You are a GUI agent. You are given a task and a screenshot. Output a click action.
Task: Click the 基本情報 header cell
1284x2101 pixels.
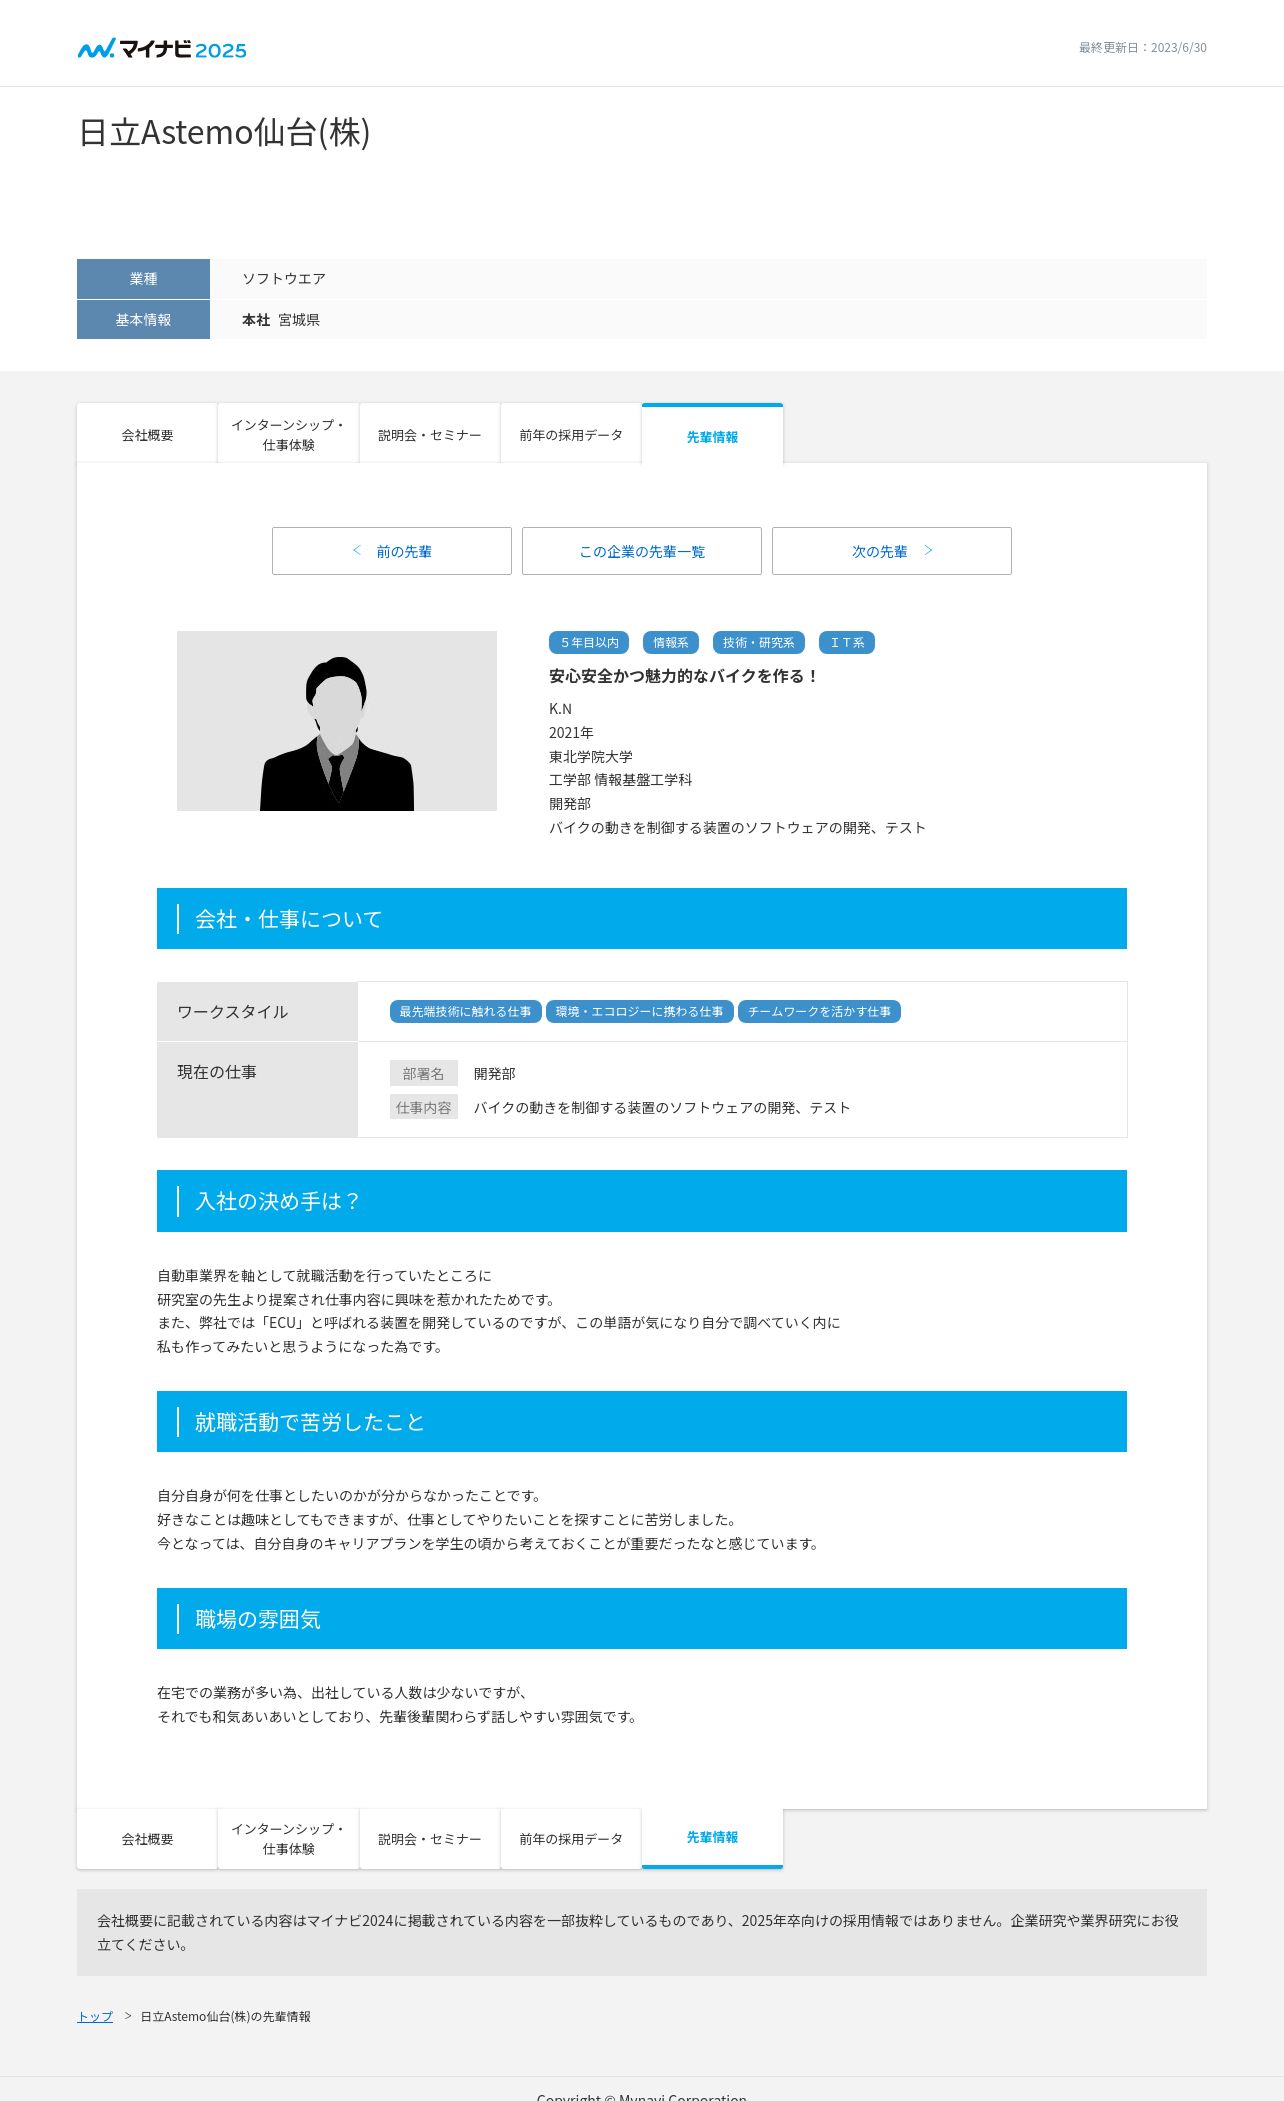point(143,320)
